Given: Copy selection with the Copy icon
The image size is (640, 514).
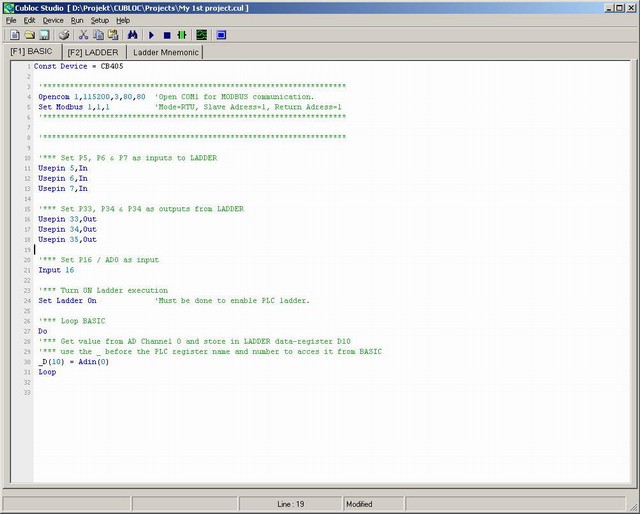Looking at the screenshot, I should click(x=98, y=35).
